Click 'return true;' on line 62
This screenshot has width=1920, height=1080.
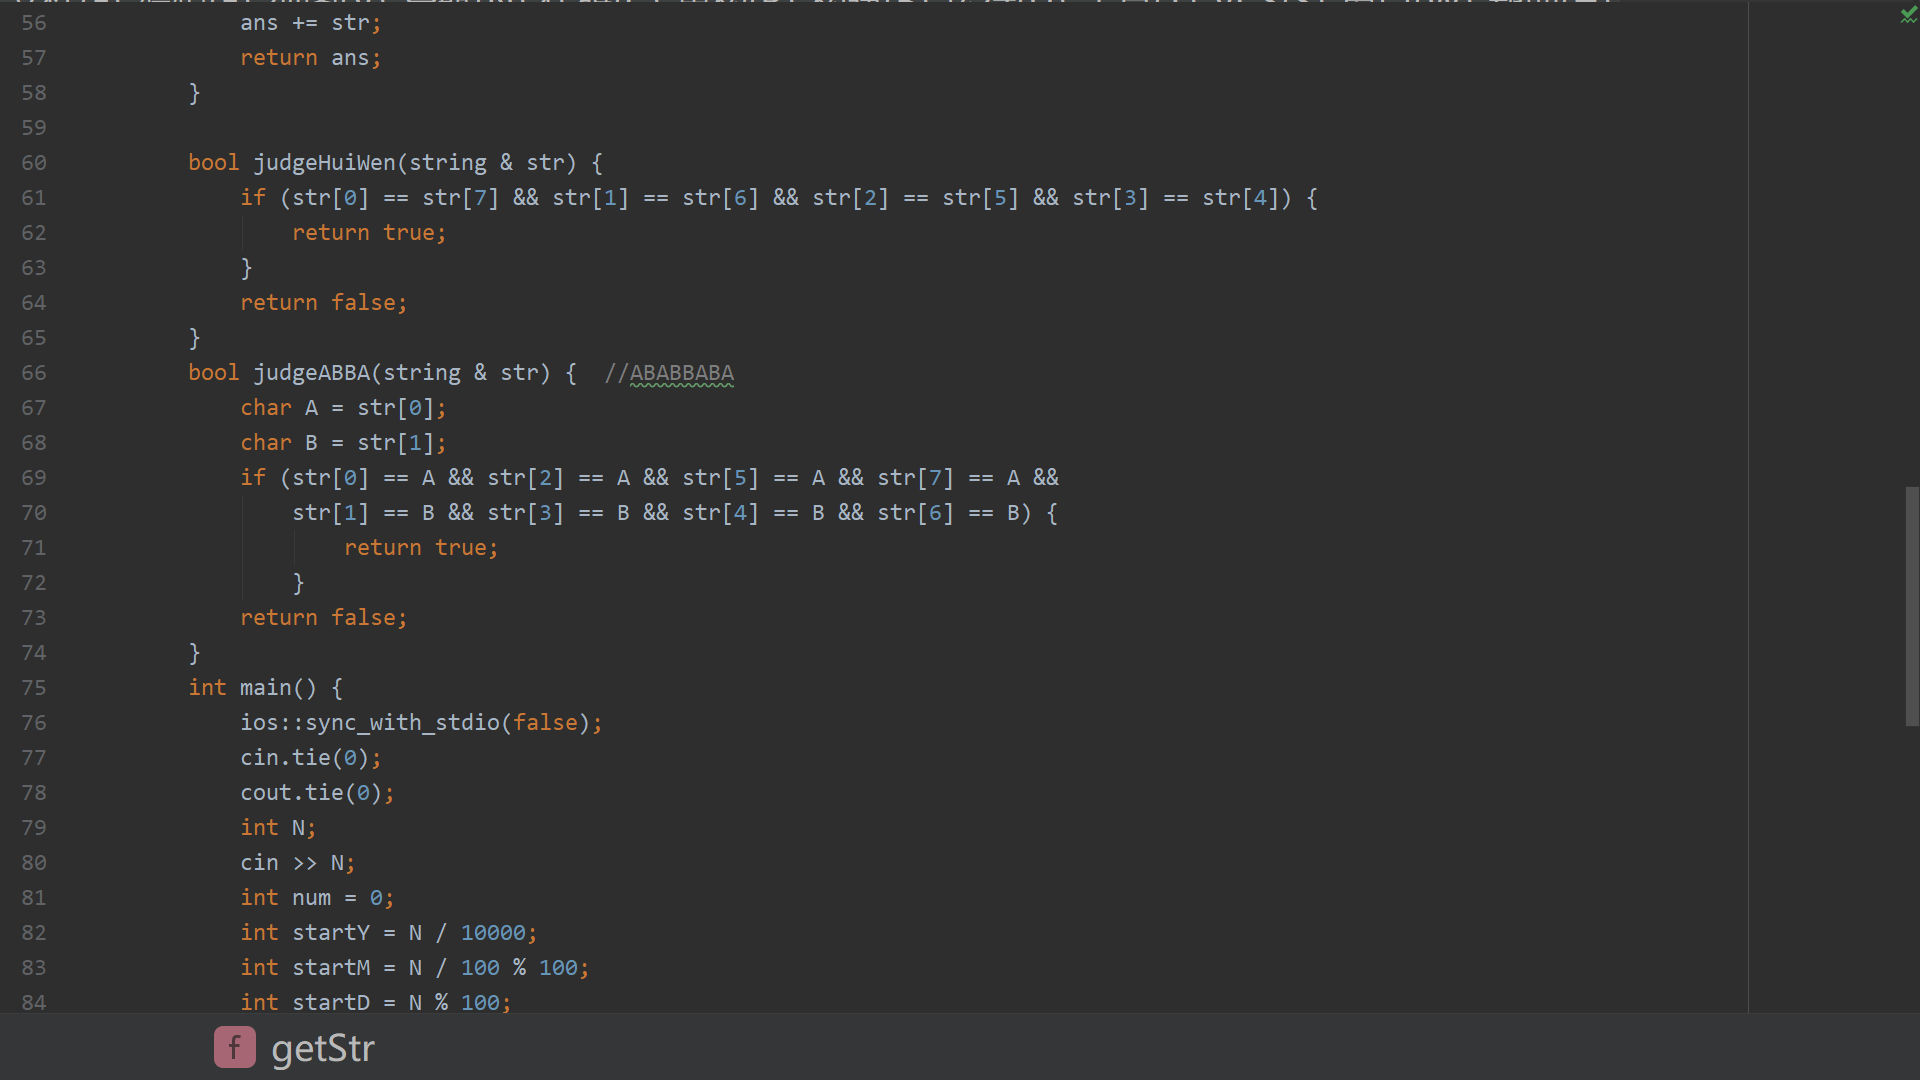pyautogui.click(x=369, y=233)
